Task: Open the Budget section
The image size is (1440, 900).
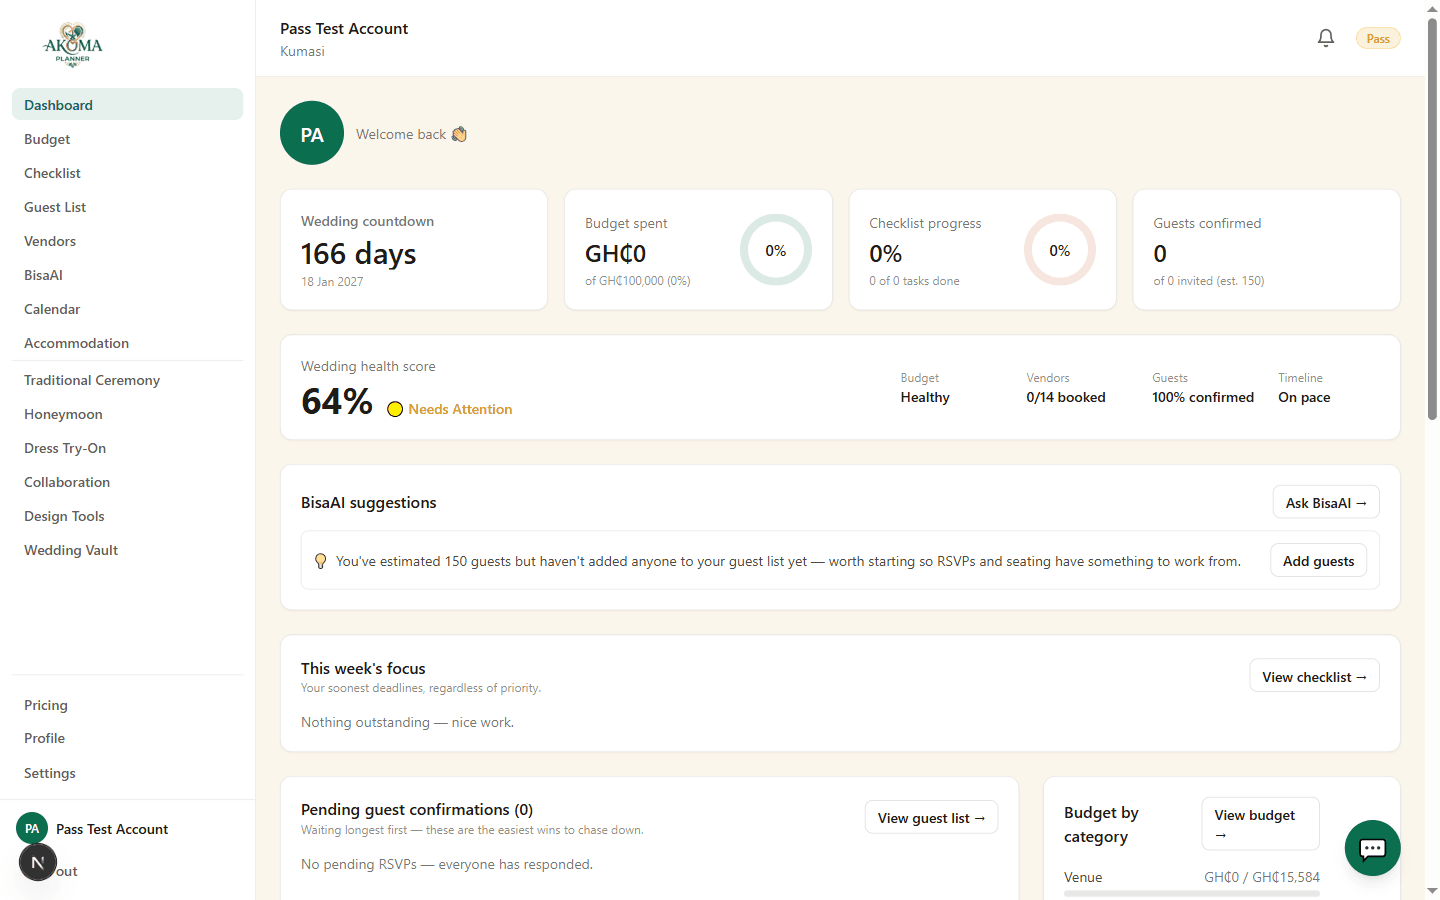Action: click(127, 139)
